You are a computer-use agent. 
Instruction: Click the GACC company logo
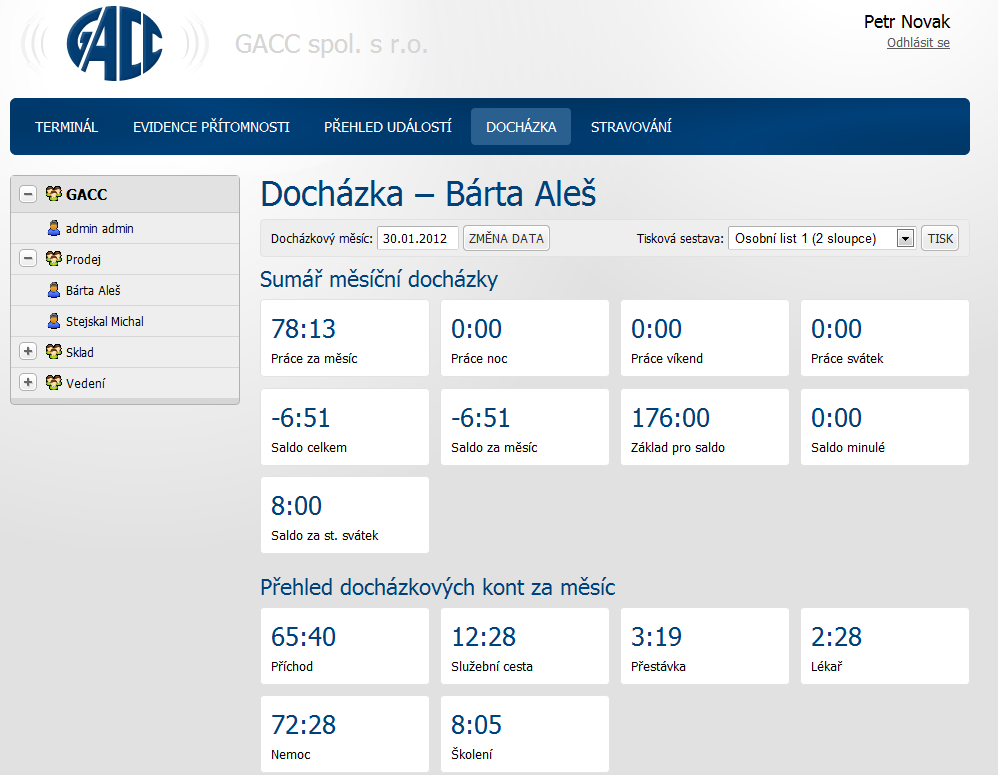click(x=115, y=43)
